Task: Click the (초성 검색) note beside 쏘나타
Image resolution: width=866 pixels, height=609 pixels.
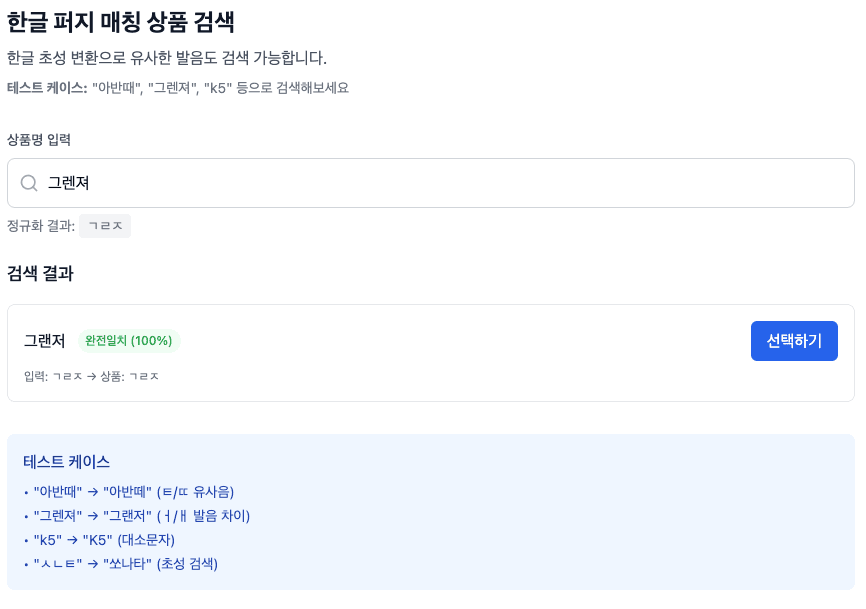Action: tap(187, 564)
